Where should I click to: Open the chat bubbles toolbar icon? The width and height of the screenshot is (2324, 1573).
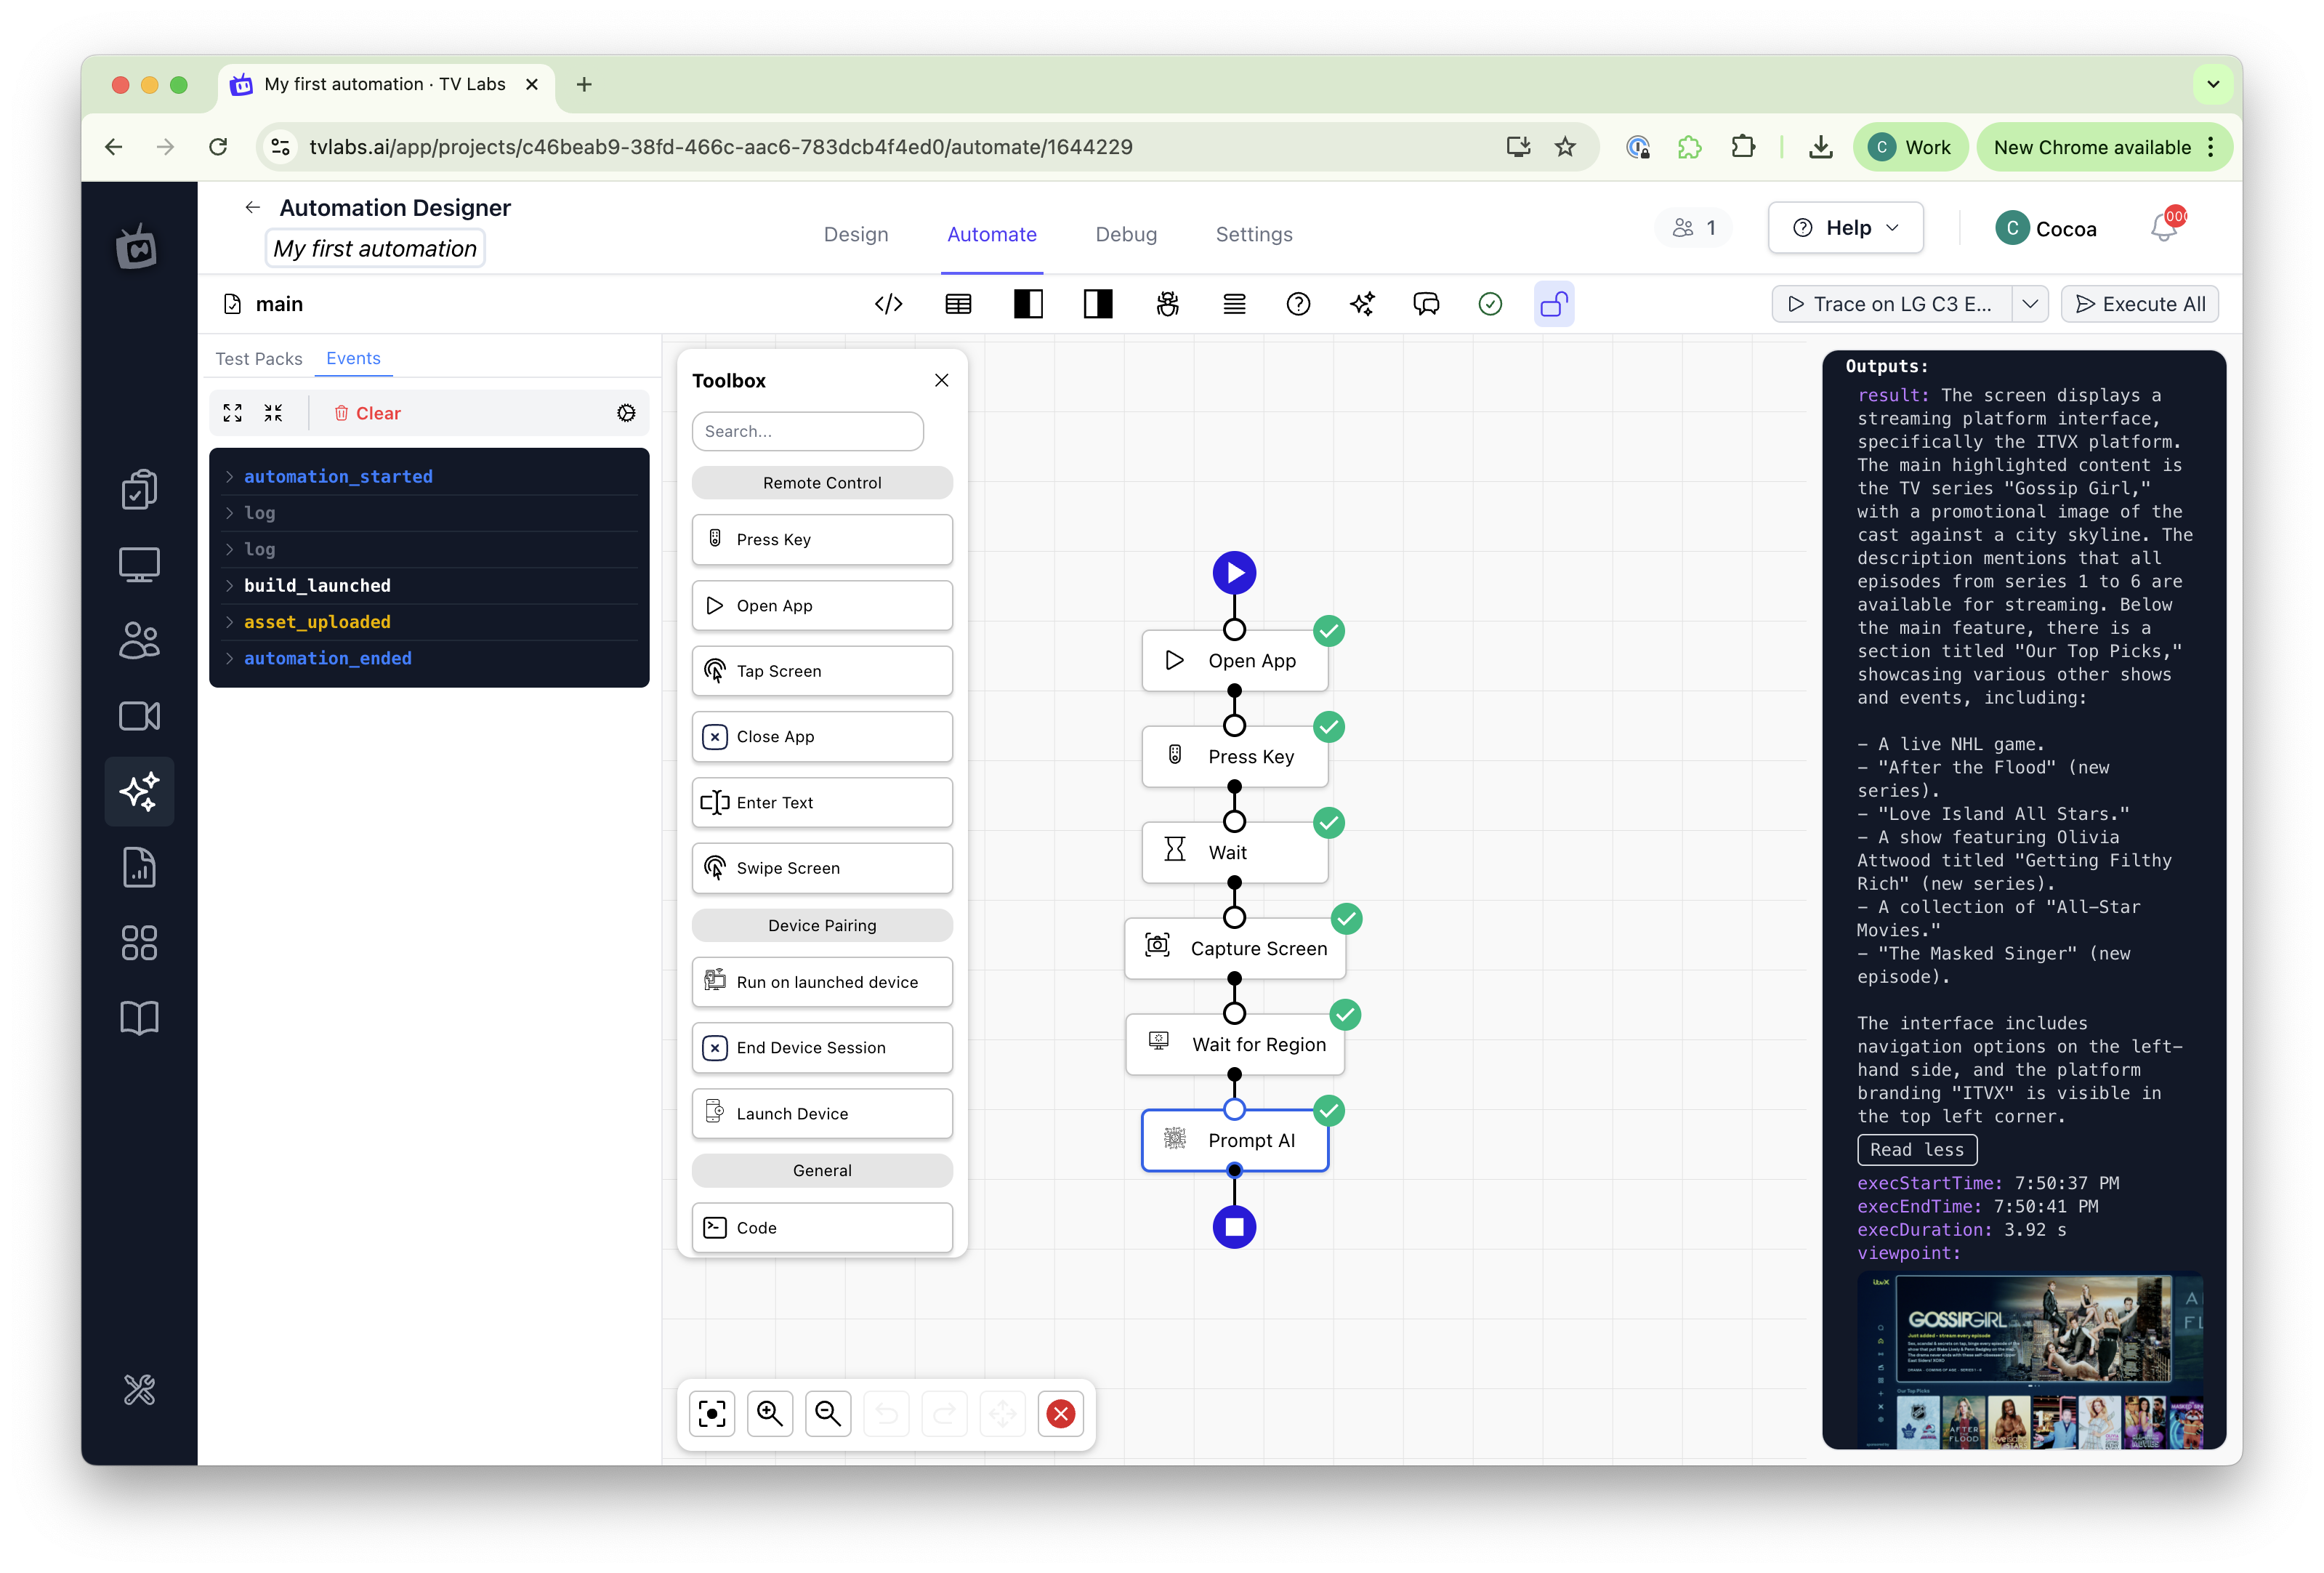click(x=1426, y=304)
